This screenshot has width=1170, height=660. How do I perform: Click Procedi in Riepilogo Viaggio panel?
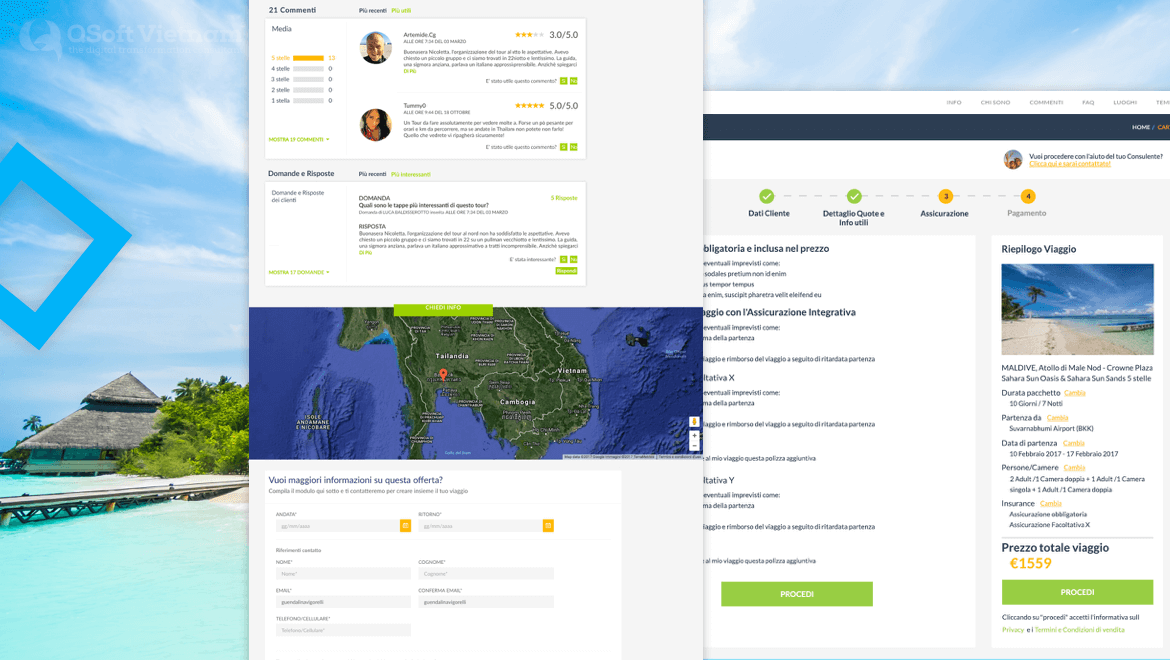click(1077, 592)
